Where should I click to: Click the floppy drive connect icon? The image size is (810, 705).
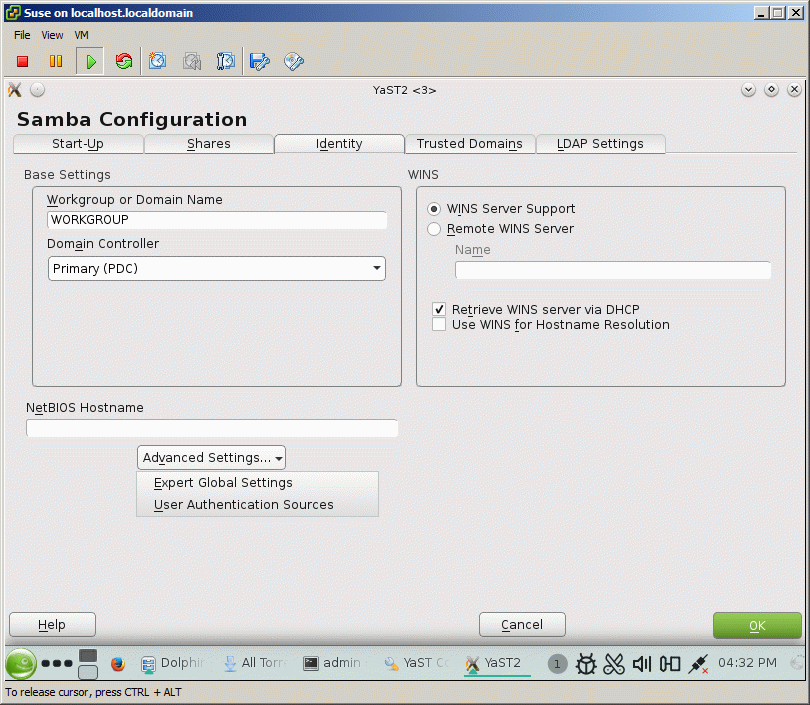coord(259,61)
